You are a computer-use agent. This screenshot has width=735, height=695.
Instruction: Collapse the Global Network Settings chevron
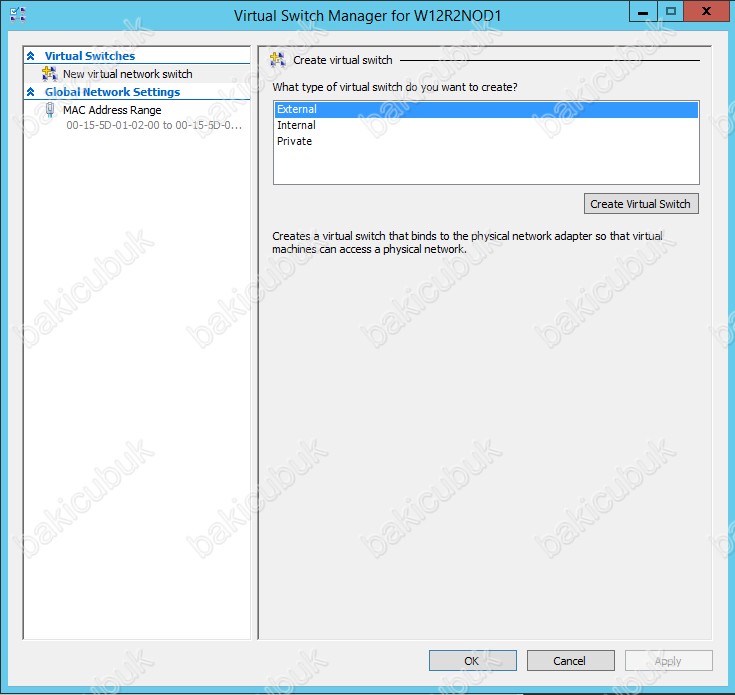coord(31,92)
